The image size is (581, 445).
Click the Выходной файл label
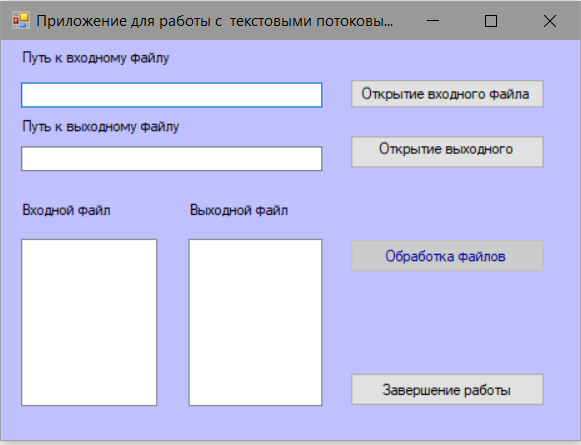click(239, 210)
